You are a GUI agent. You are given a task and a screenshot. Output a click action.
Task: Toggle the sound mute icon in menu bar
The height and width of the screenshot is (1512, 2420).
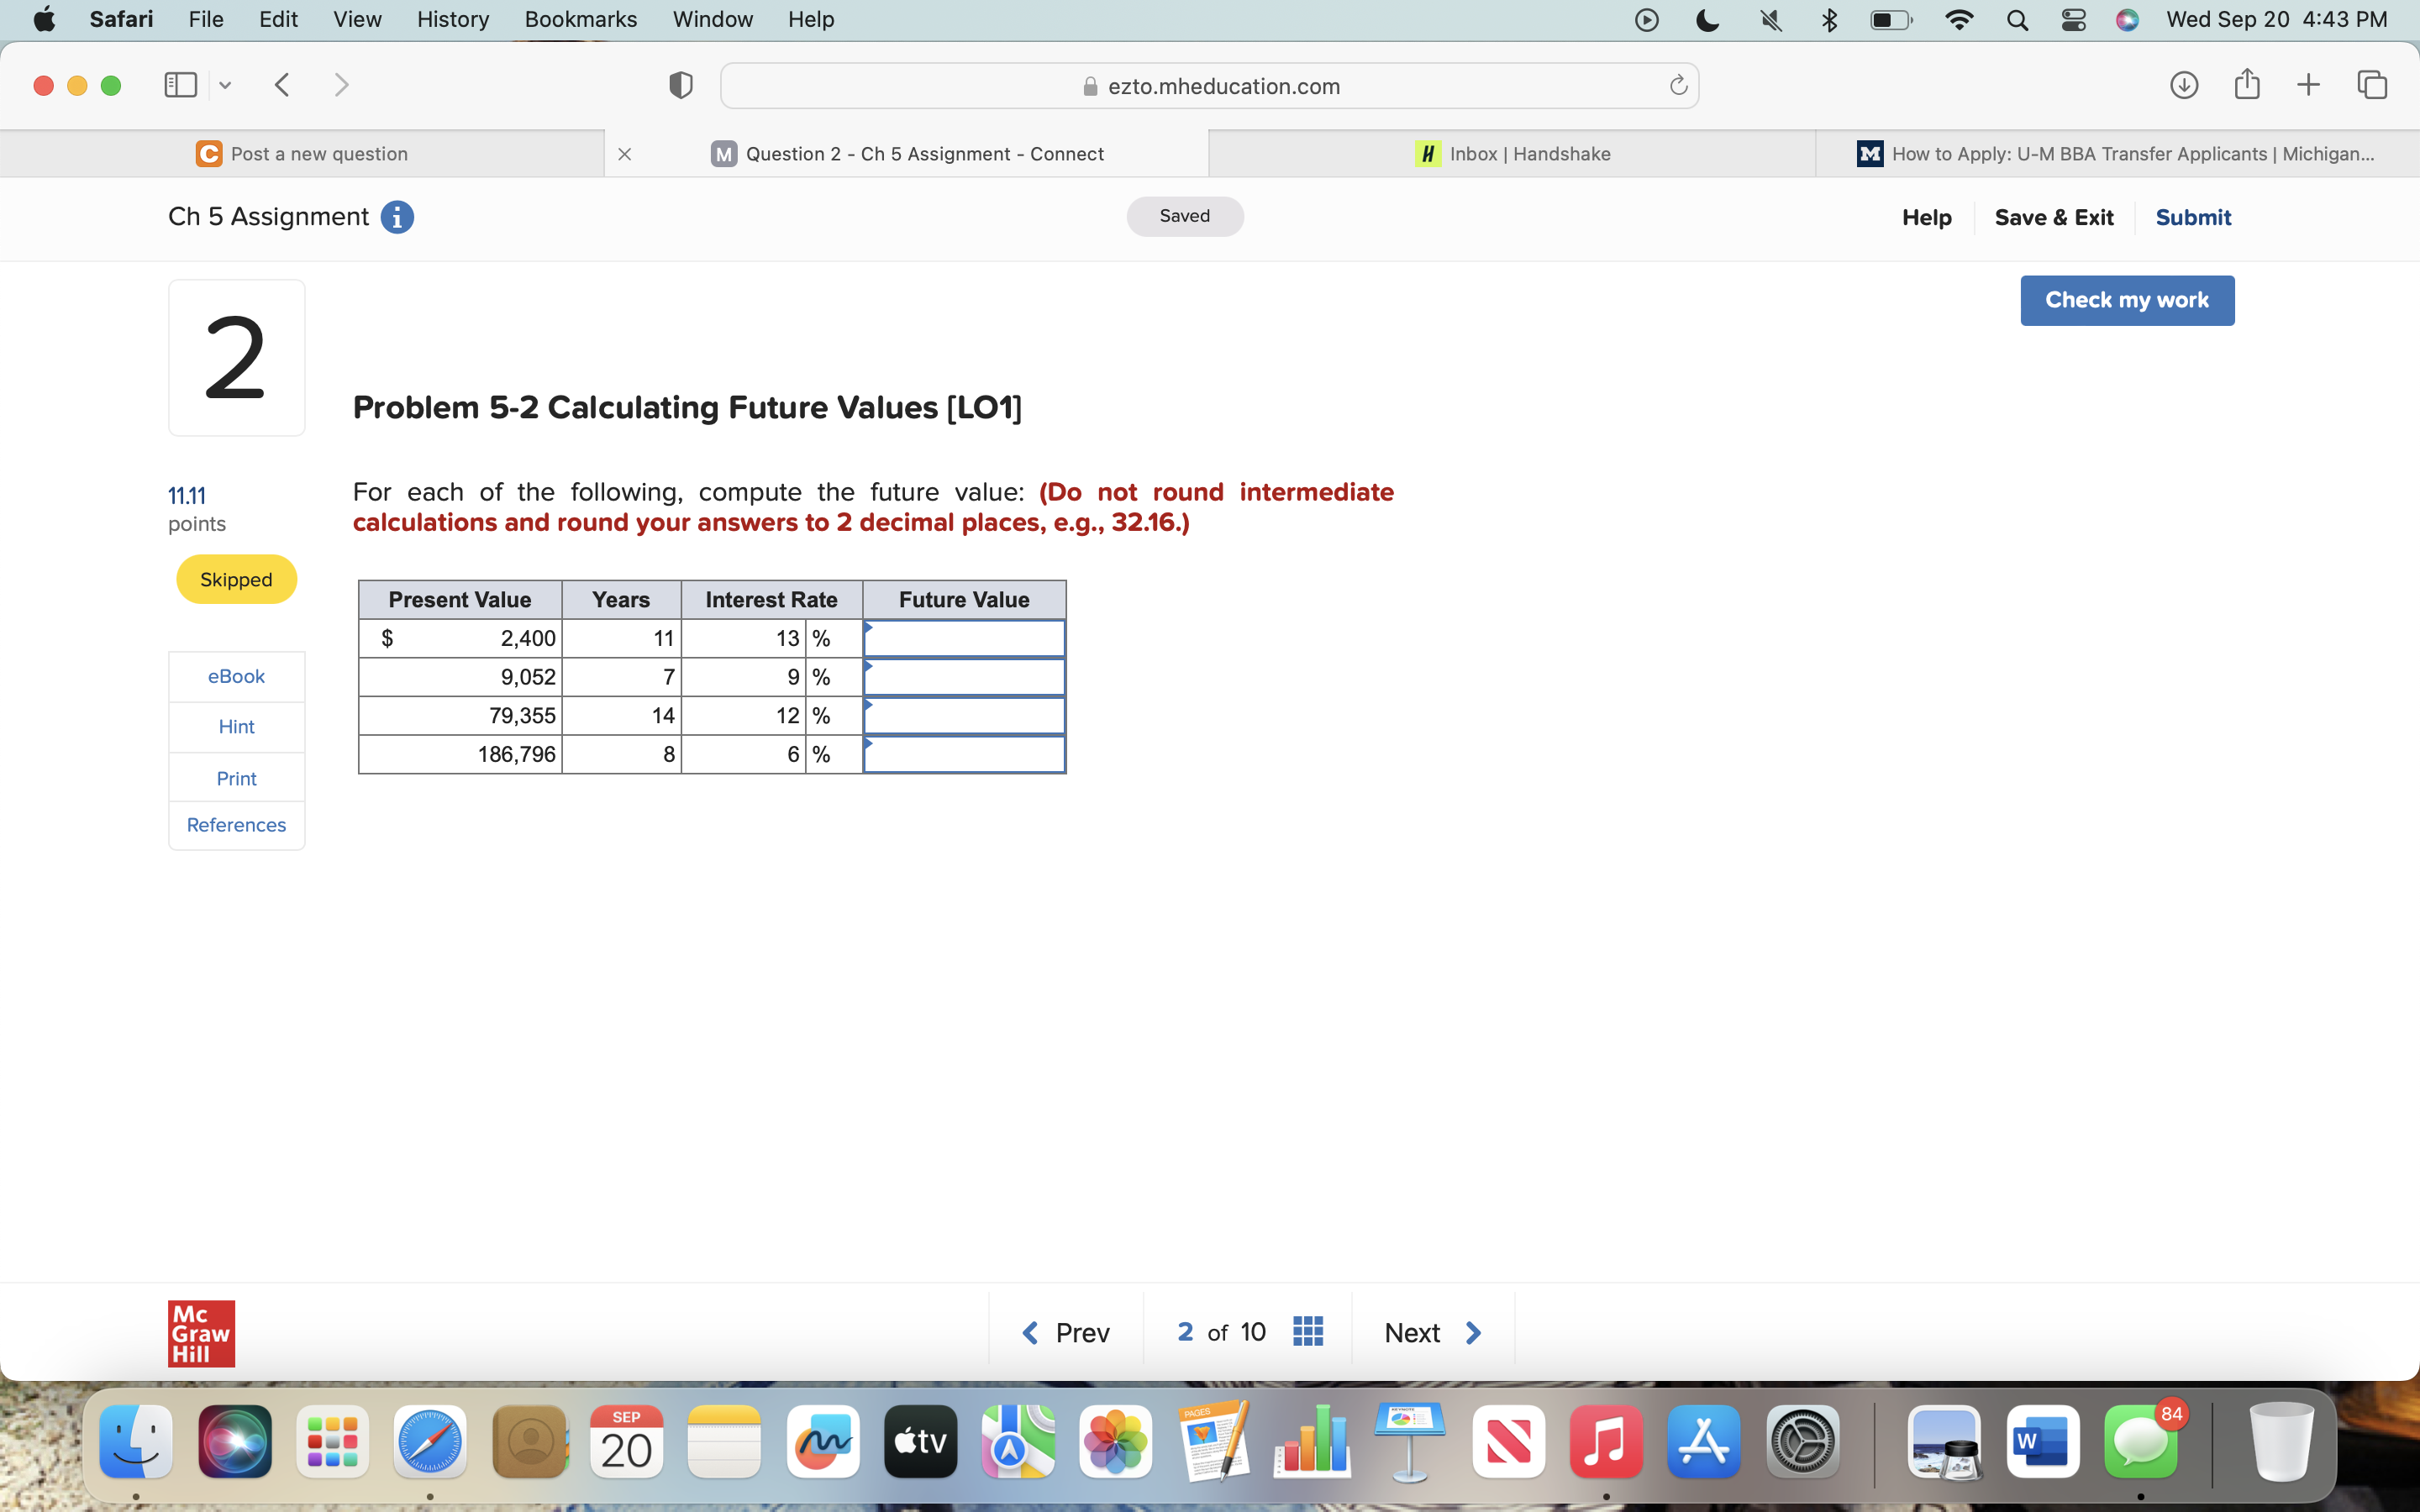1771,19
